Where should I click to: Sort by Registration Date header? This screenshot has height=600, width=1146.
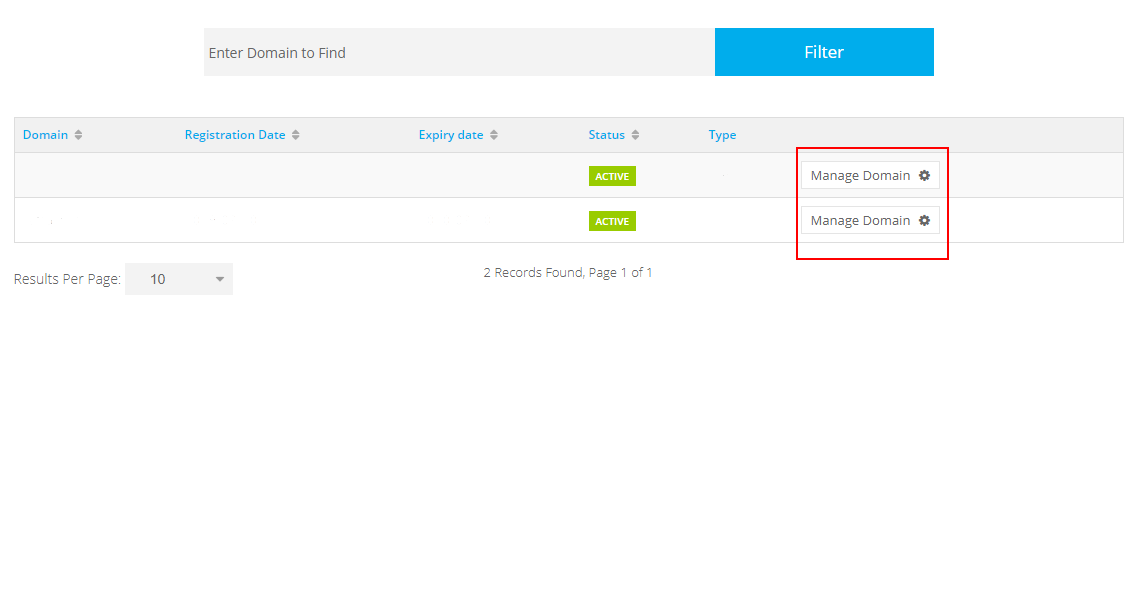(235, 135)
